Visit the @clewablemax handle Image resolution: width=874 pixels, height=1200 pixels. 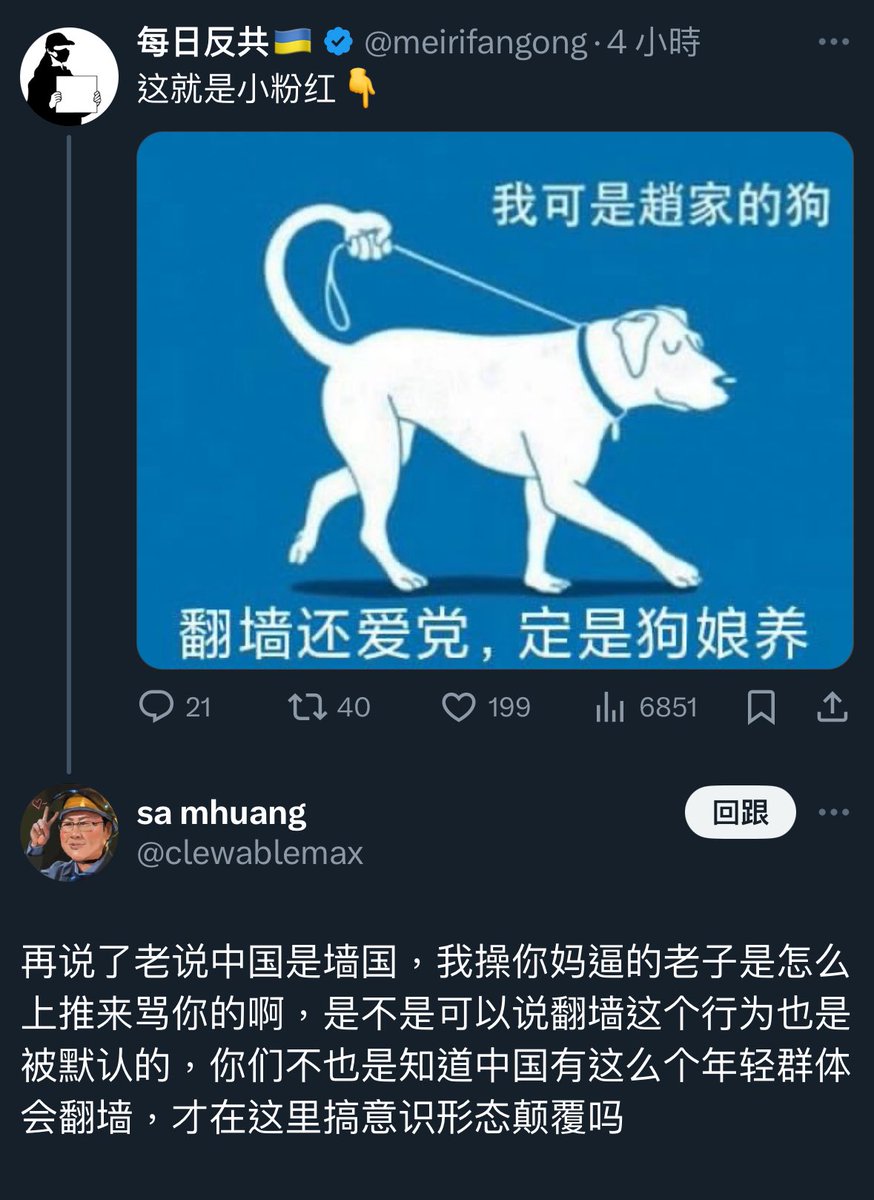click(x=250, y=853)
